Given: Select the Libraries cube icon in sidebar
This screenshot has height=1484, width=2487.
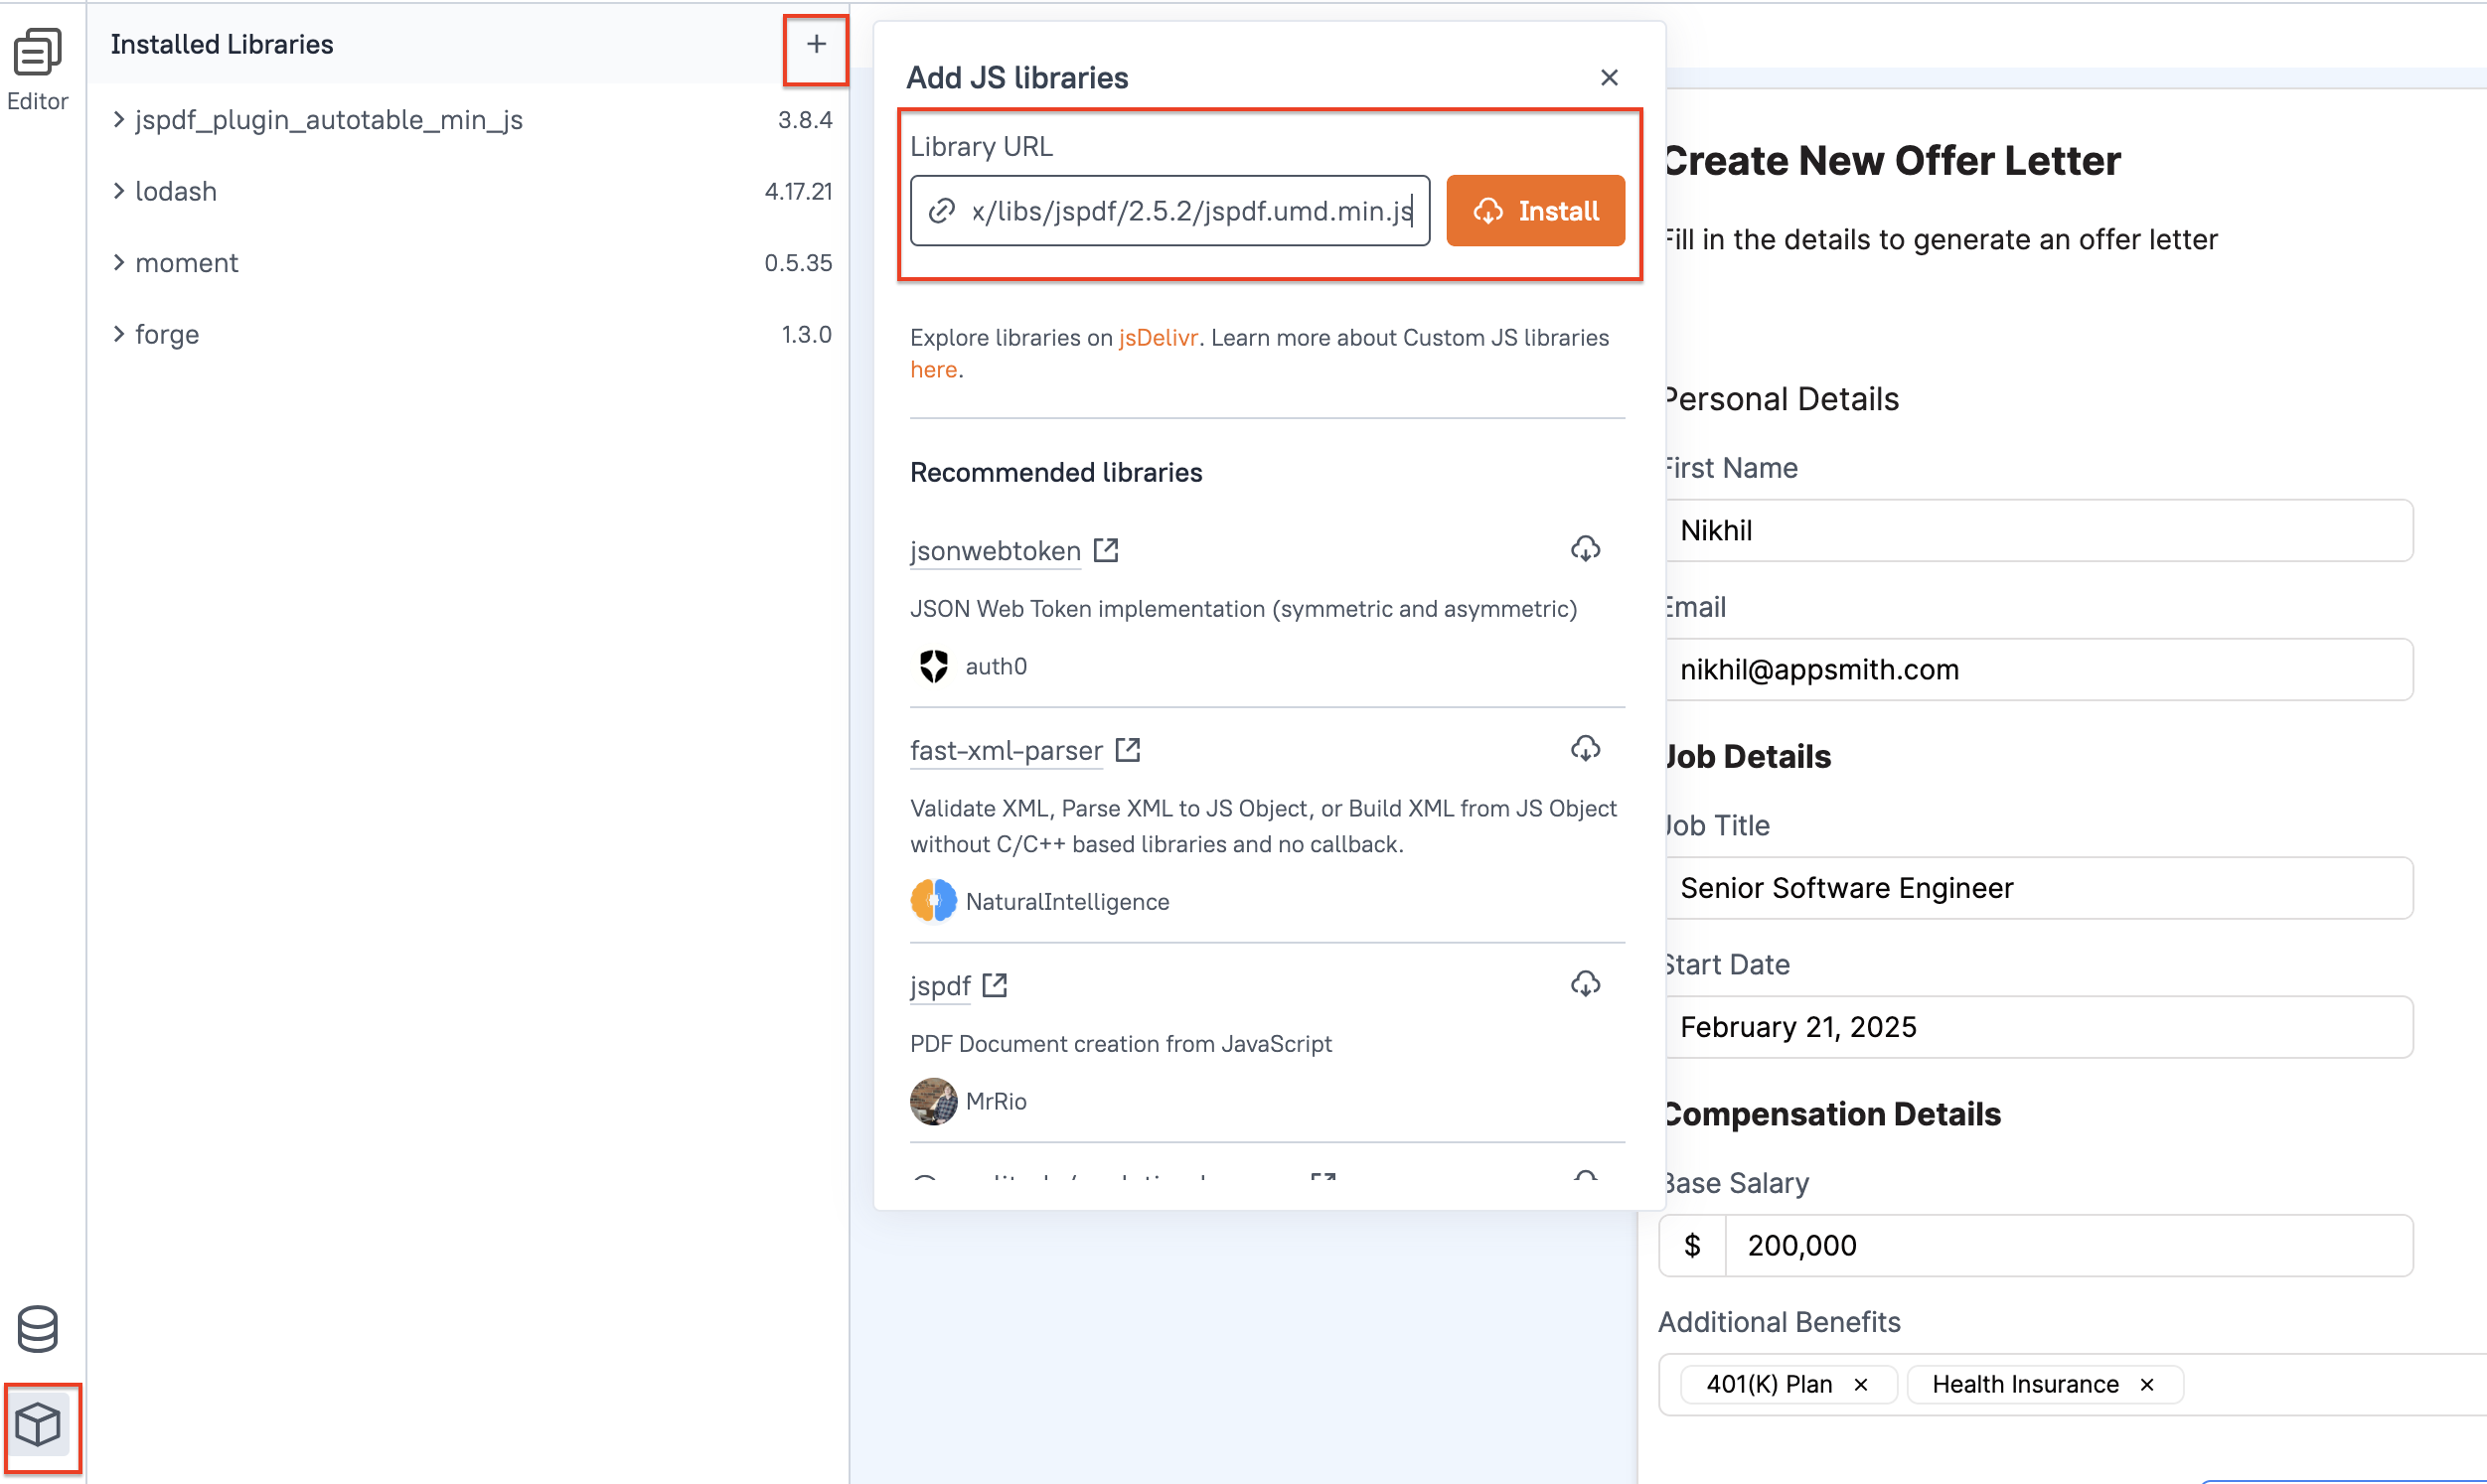Looking at the screenshot, I should tap(39, 1423).
